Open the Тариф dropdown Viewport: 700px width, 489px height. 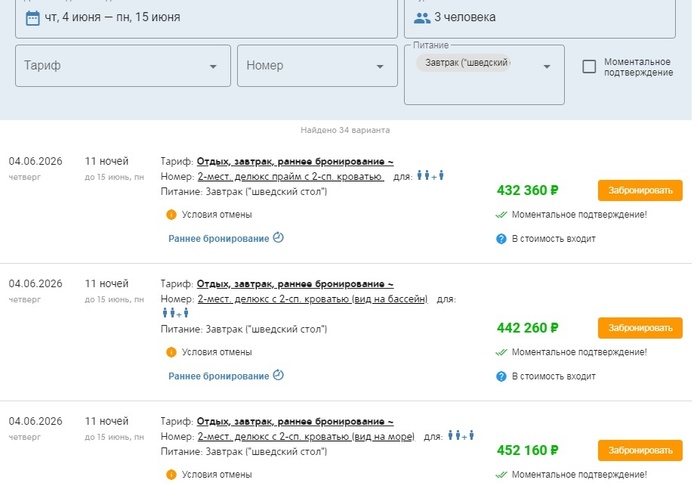[120, 66]
